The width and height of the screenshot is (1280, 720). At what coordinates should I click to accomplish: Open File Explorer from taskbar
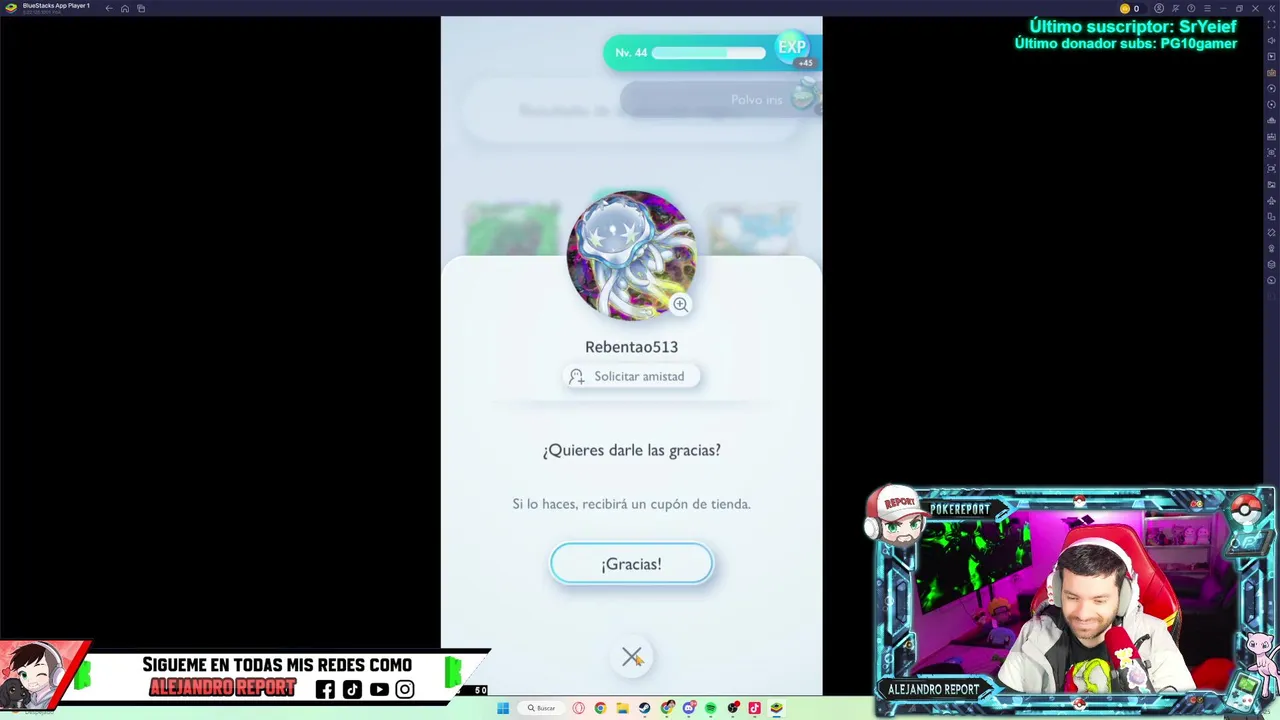click(x=623, y=708)
